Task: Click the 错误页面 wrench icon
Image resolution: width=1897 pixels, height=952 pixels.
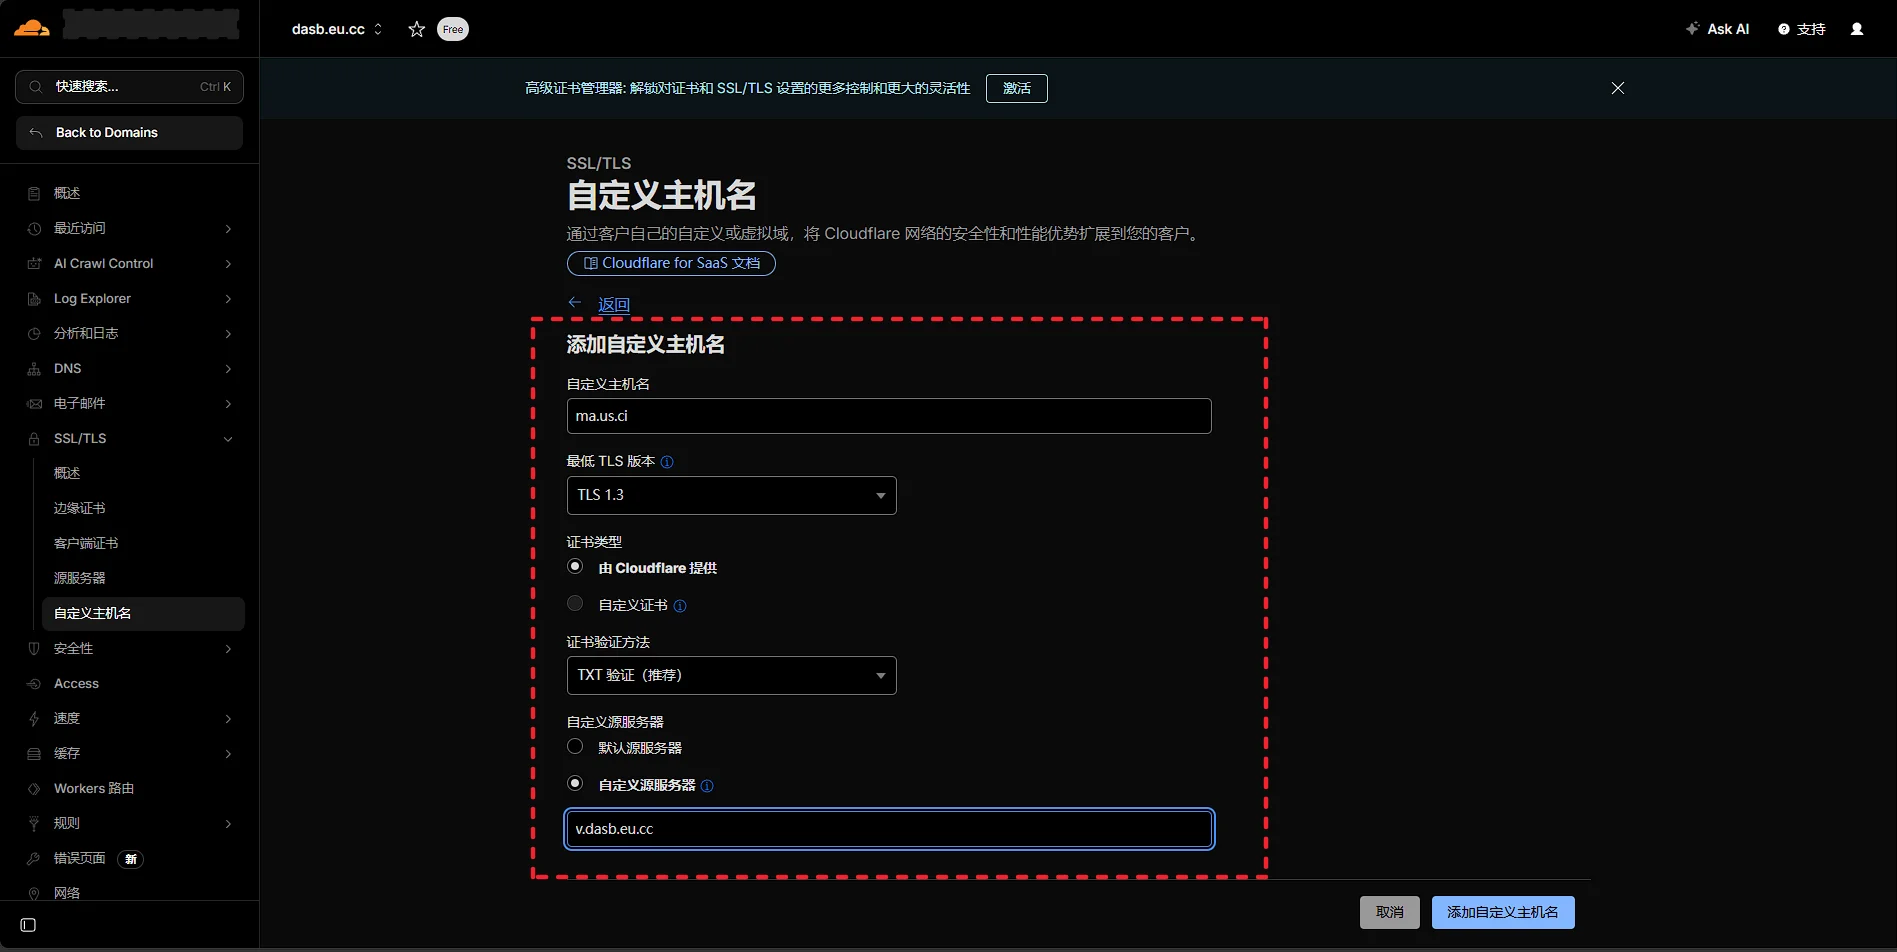Action: [34, 858]
